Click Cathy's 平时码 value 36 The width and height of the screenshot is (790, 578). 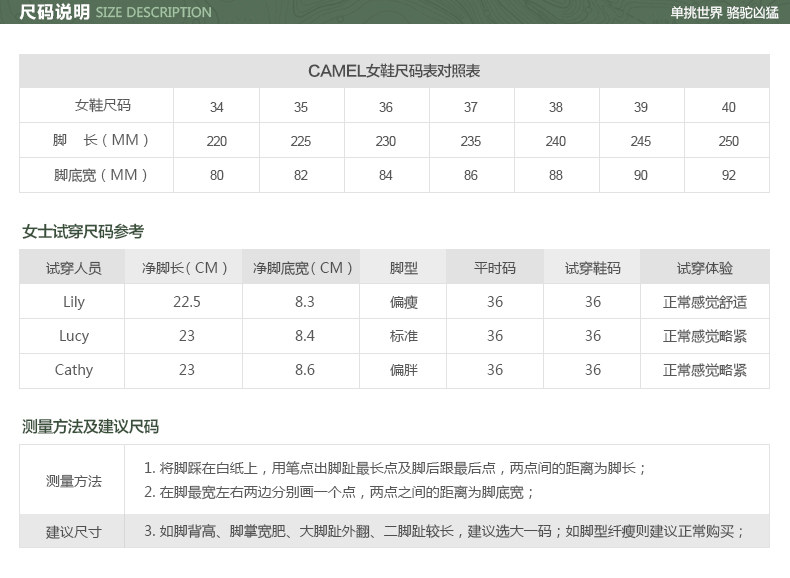(495, 370)
